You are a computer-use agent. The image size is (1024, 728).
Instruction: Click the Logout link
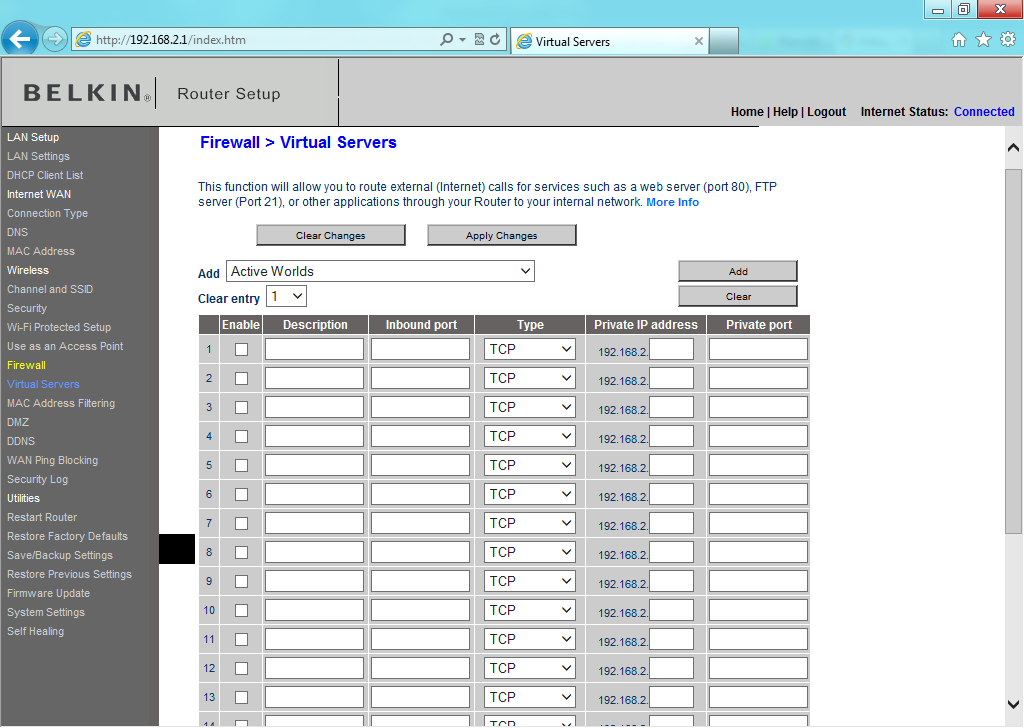[x=826, y=112]
